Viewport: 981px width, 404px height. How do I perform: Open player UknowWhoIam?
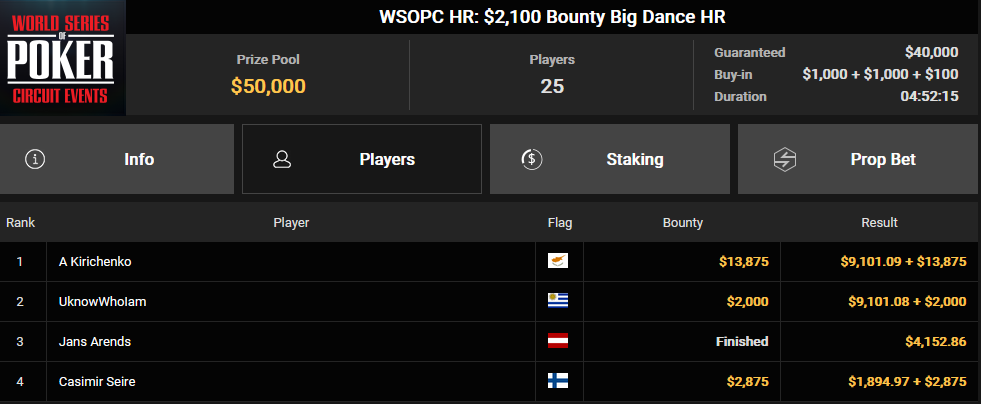[103, 301]
